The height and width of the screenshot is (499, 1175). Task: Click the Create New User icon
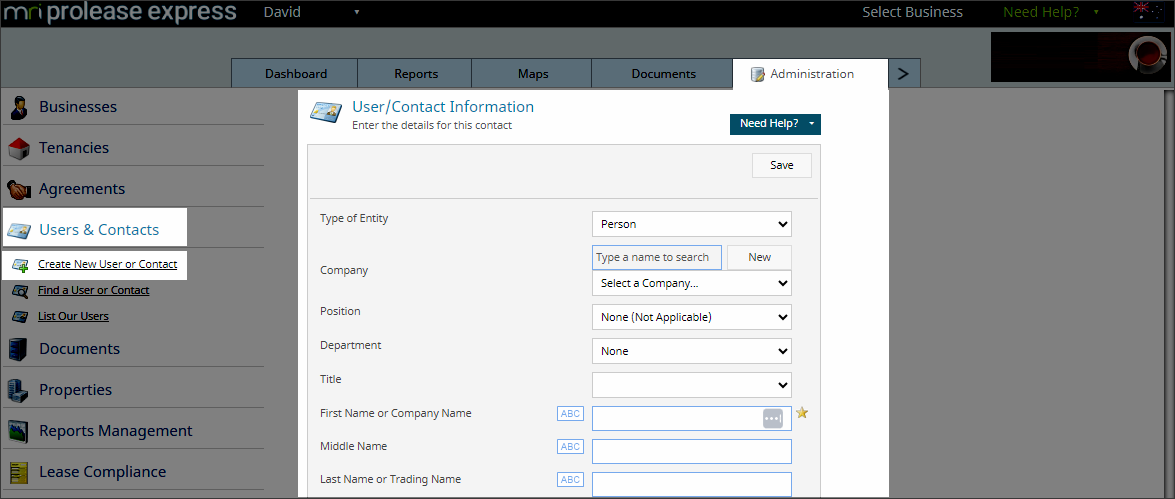(x=20, y=264)
